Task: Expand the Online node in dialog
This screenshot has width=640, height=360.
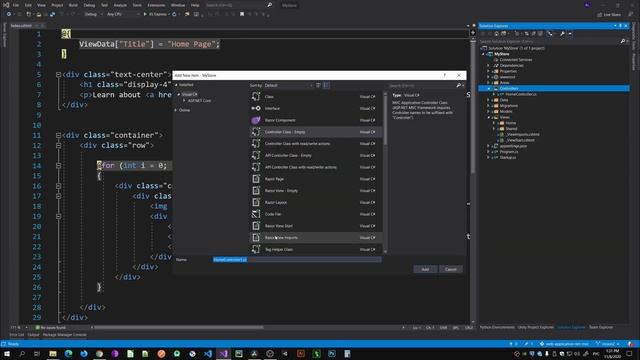Action: tap(176, 110)
